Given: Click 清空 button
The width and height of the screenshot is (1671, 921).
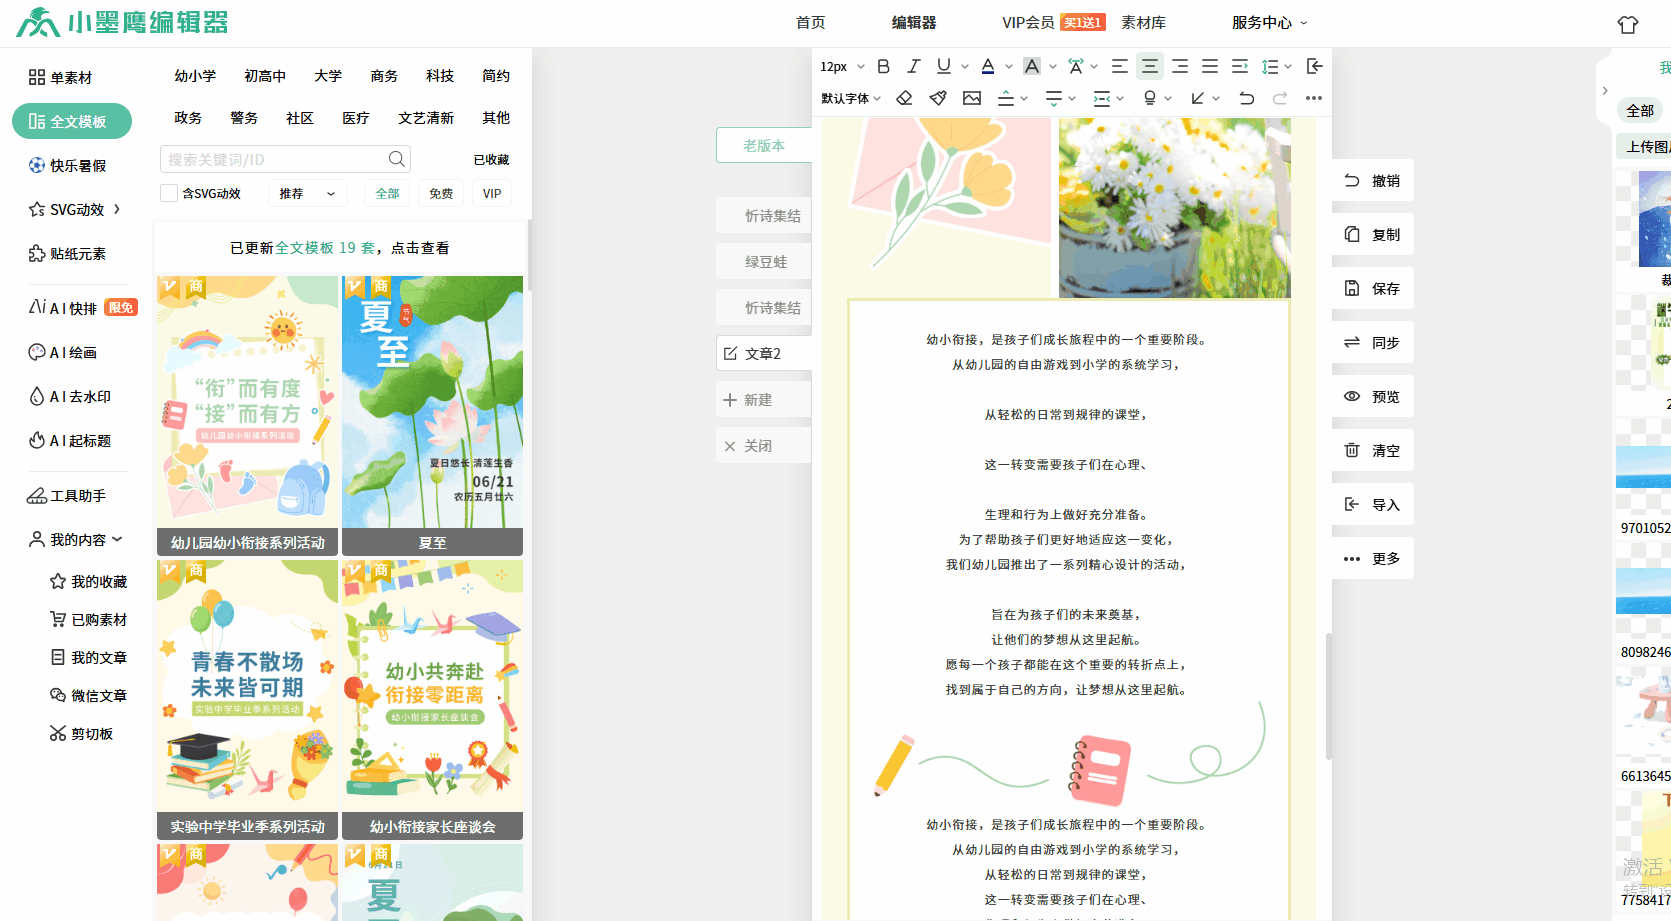Looking at the screenshot, I should click(x=1373, y=450).
